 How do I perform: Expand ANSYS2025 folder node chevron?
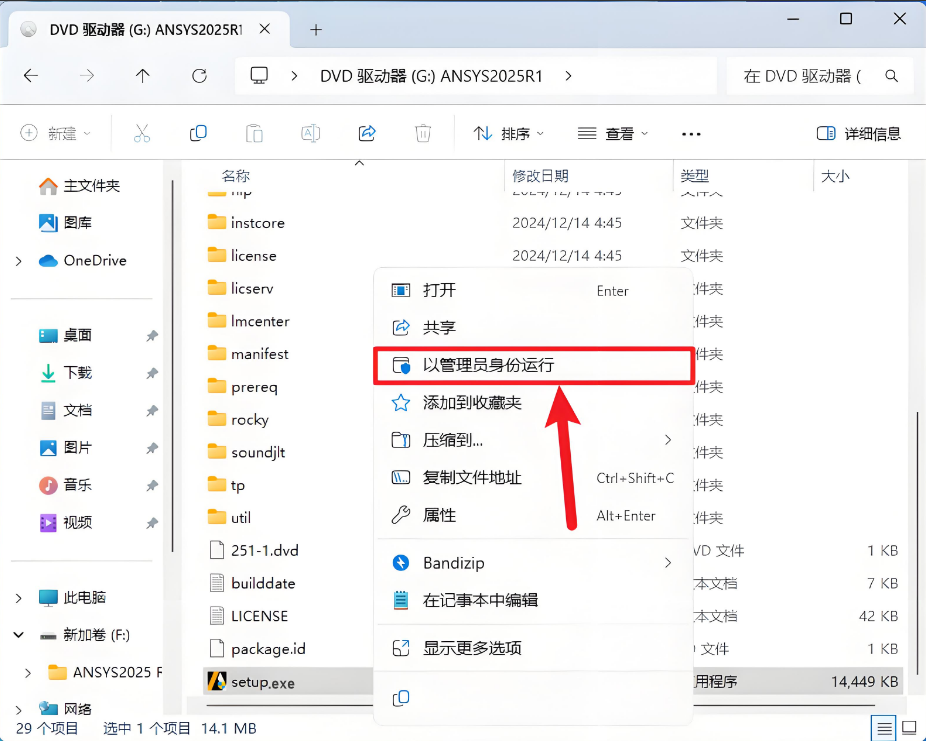[x=28, y=673]
